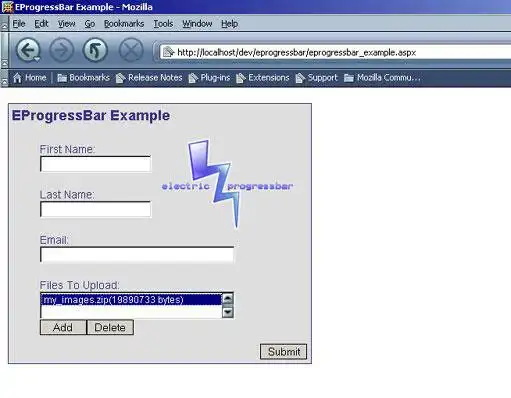Click the Add file button
Image resolution: width=511 pixels, height=398 pixels.
pos(63,327)
